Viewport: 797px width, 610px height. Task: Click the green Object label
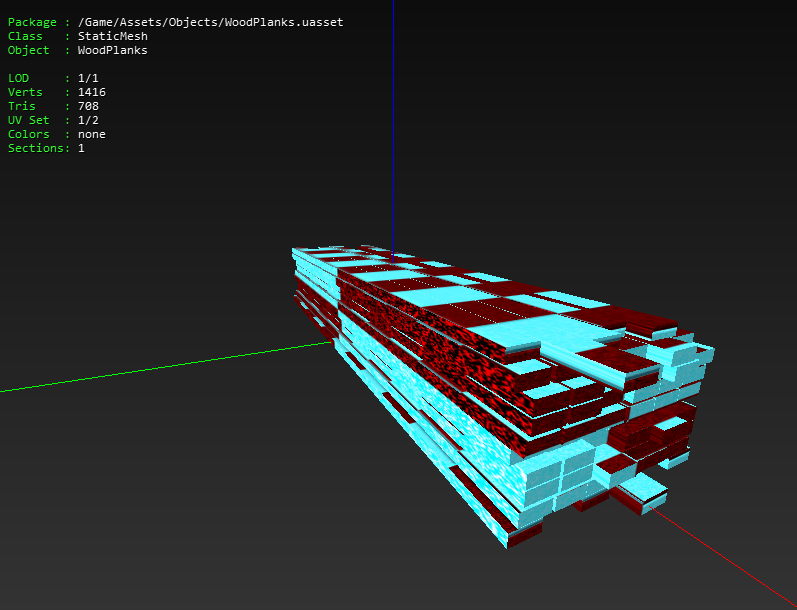tap(28, 50)
